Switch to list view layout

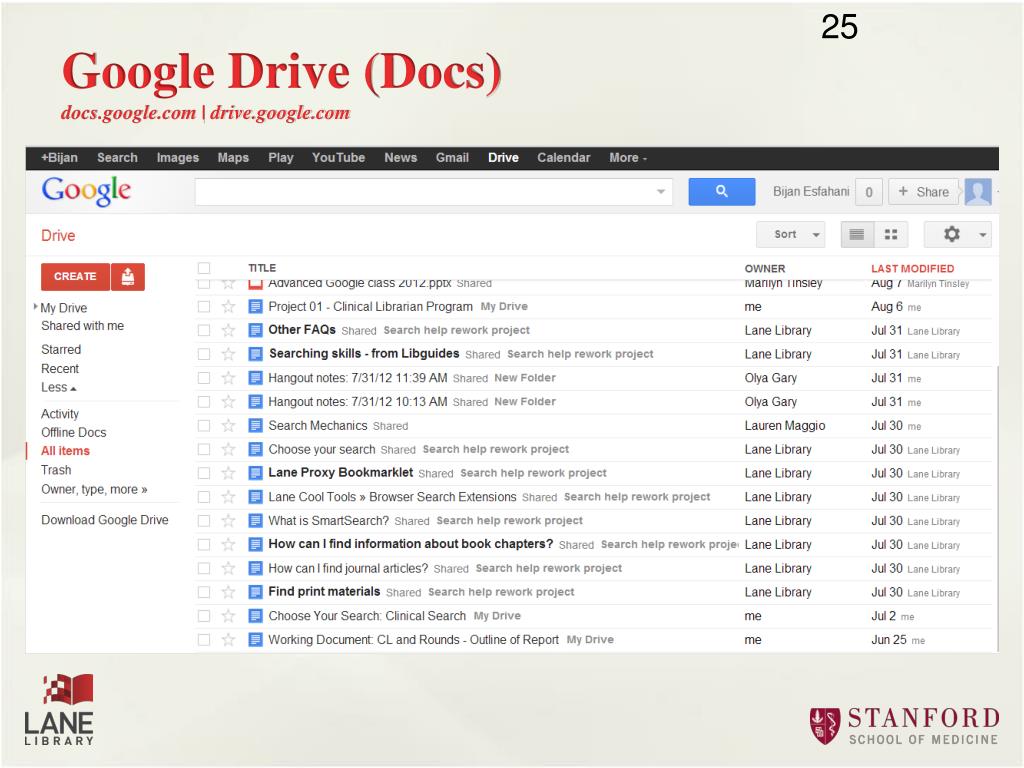point(856,235)
